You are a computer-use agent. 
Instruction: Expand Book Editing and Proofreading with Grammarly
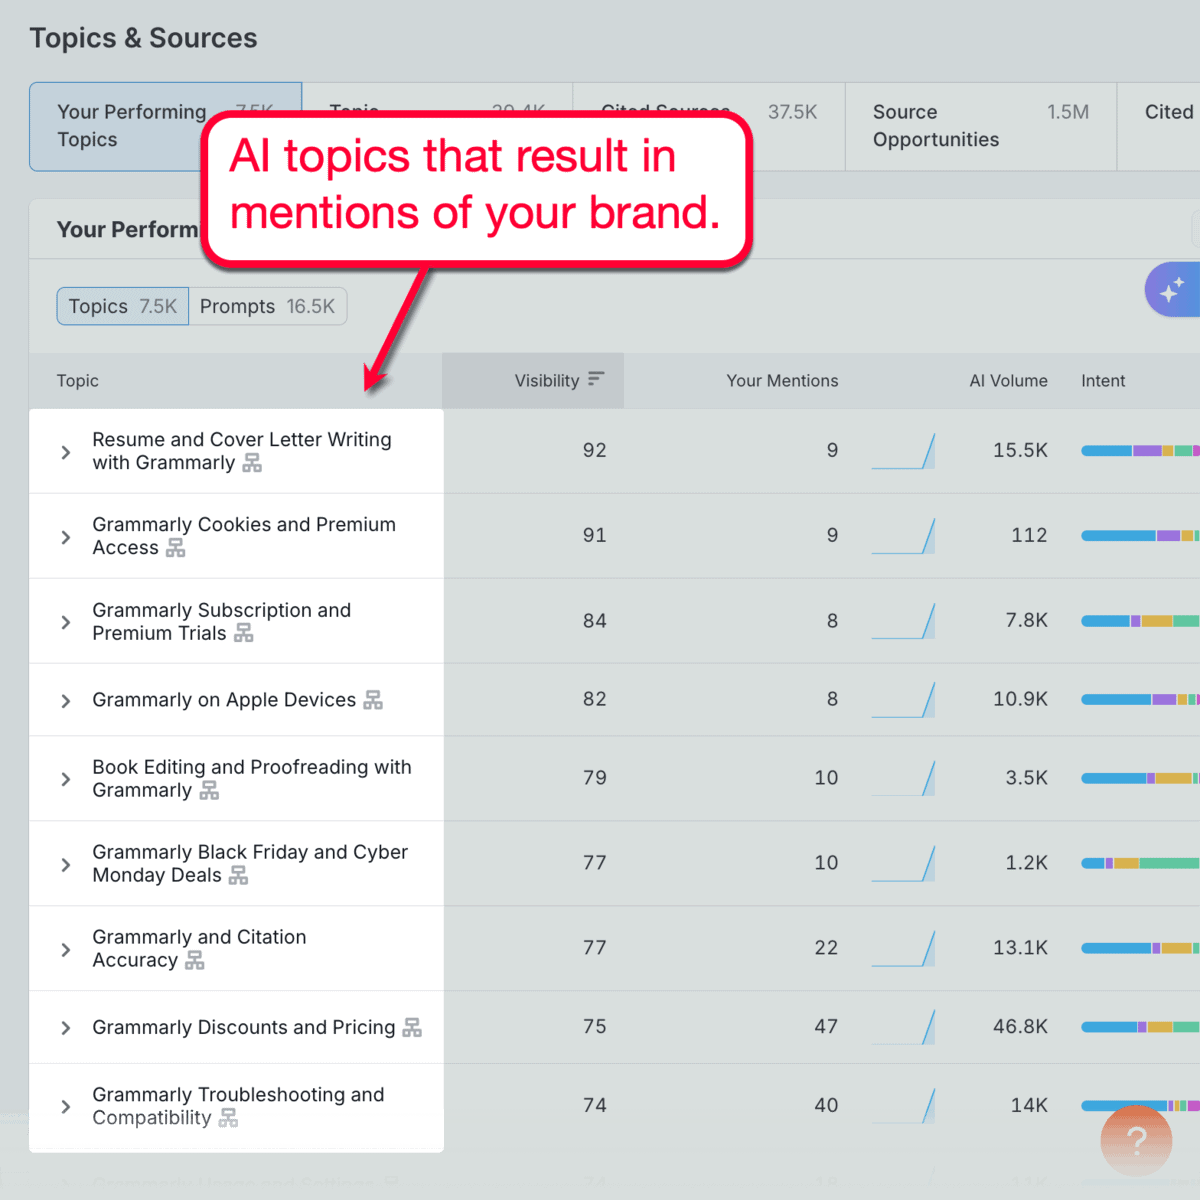point(65,778)
